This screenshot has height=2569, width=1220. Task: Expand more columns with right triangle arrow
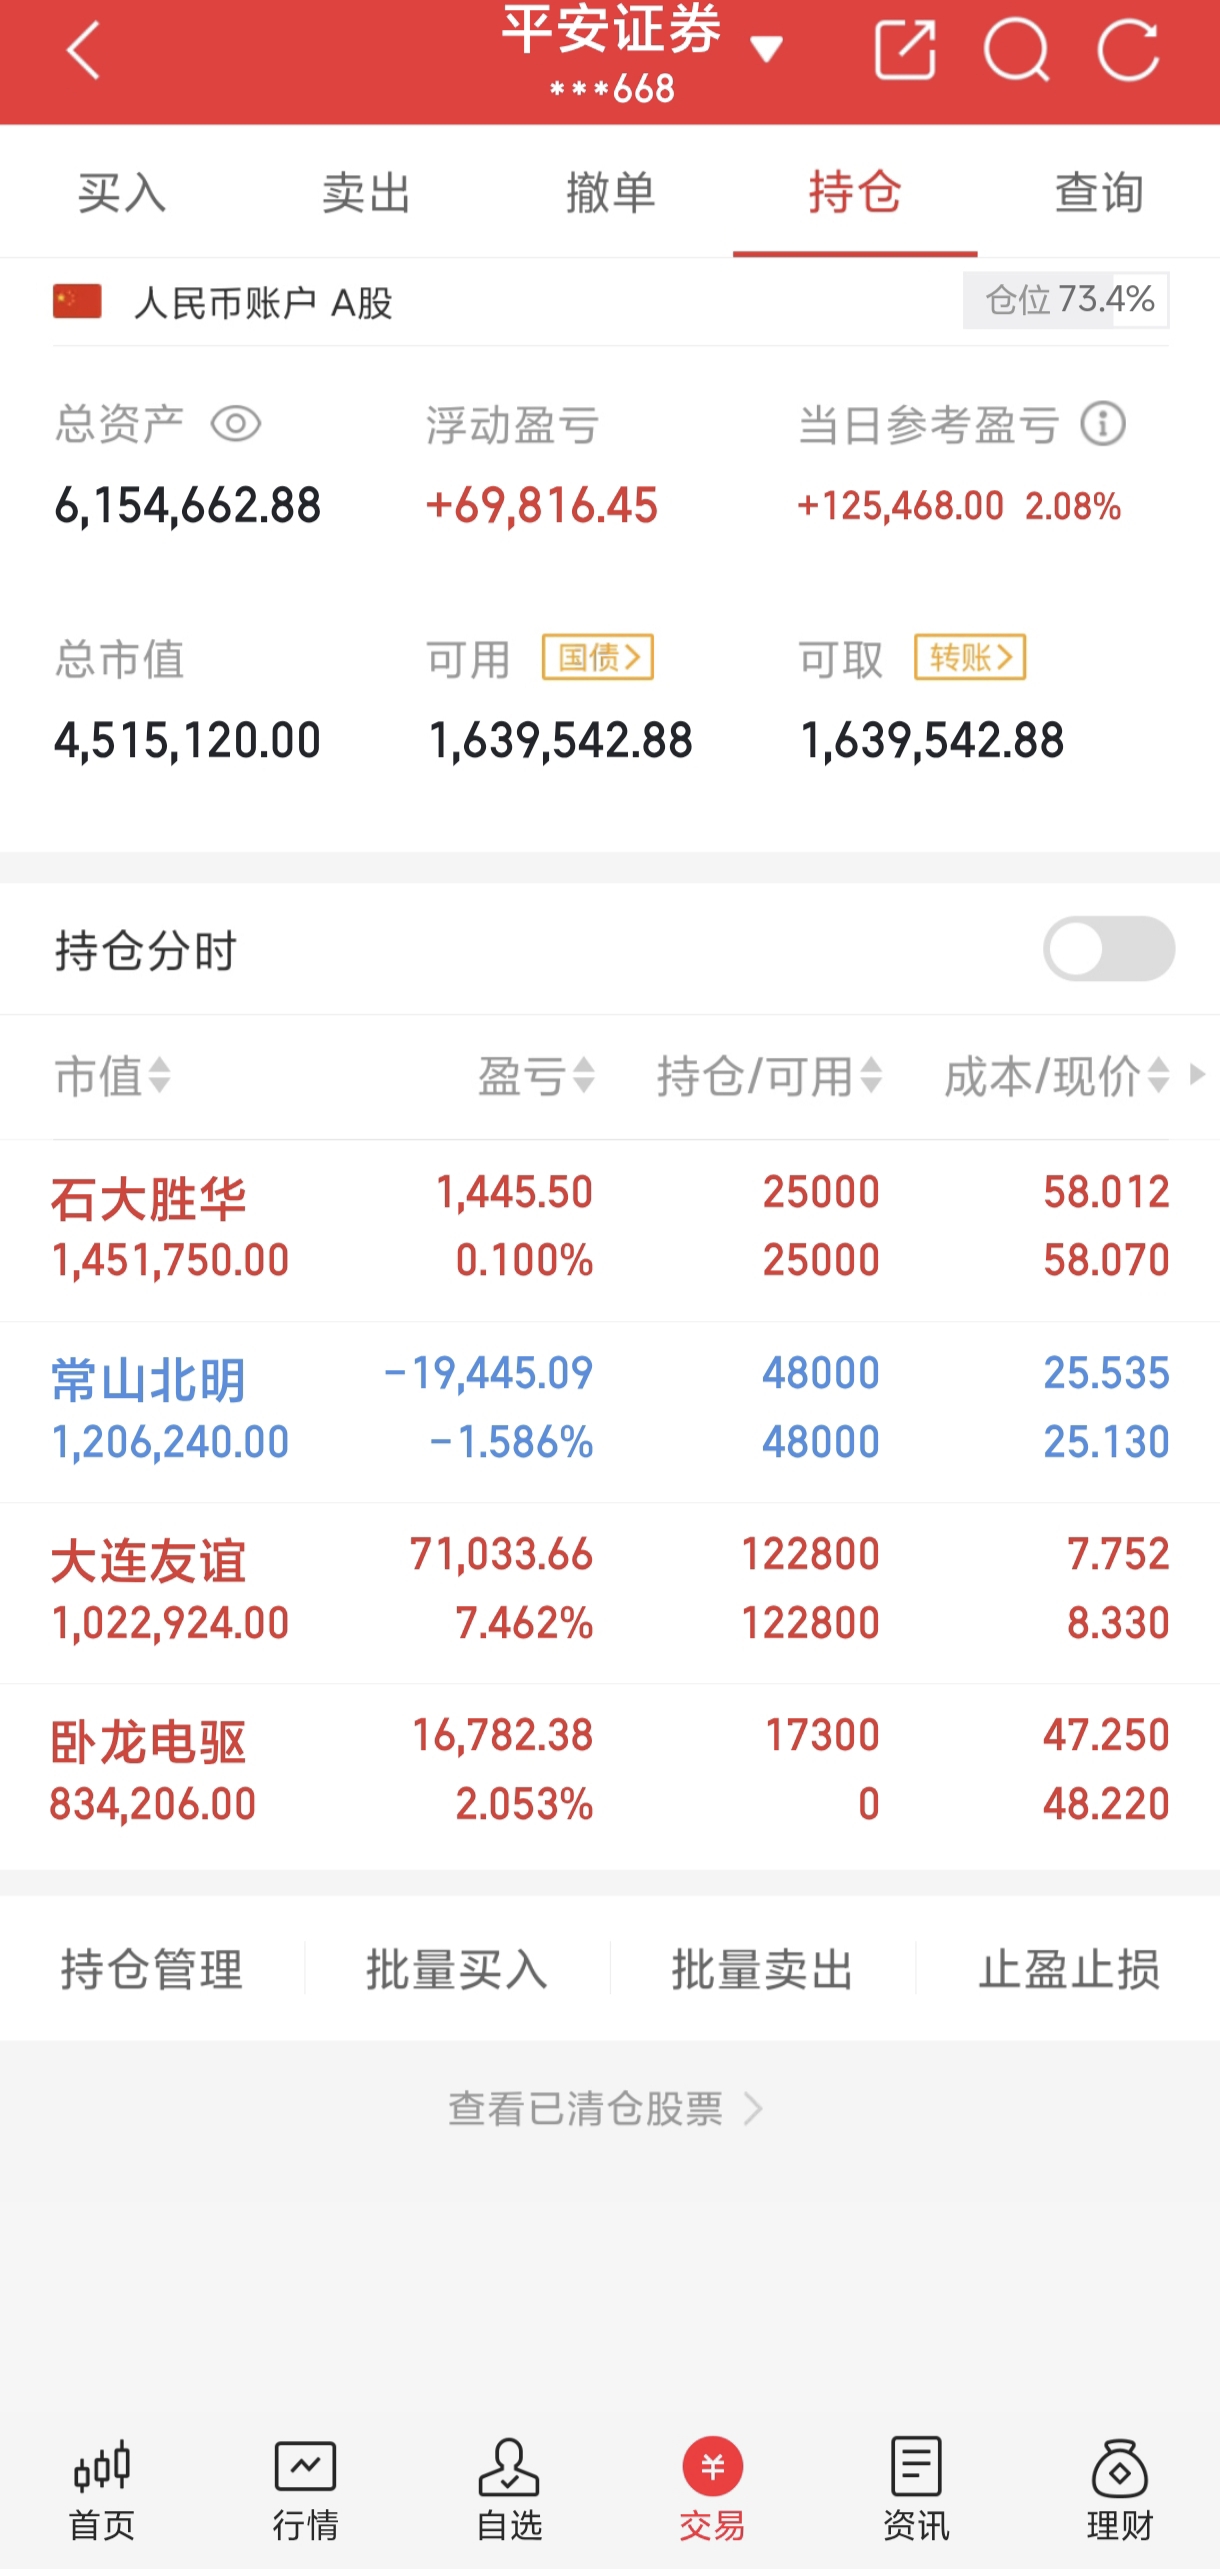1197,1074
